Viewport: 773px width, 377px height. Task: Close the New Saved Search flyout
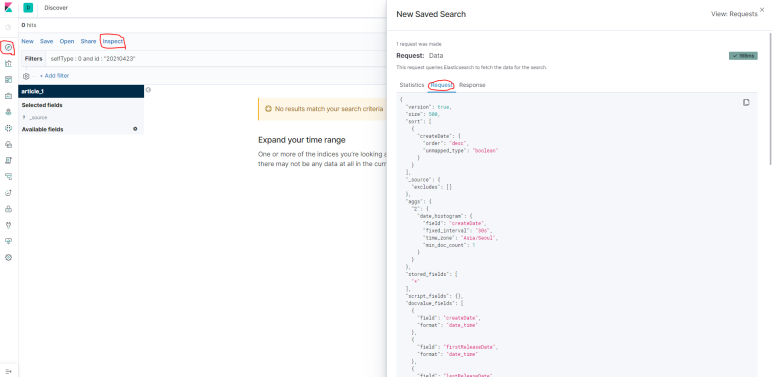coord(762,10)
